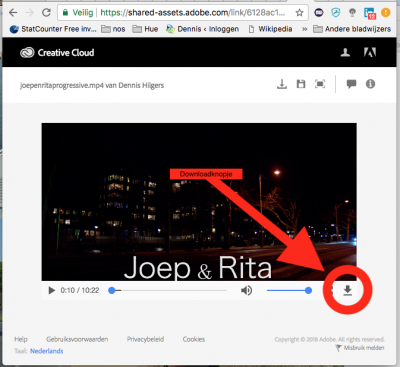Open the Dennis < Inloggen bookmark

[203, 29]
